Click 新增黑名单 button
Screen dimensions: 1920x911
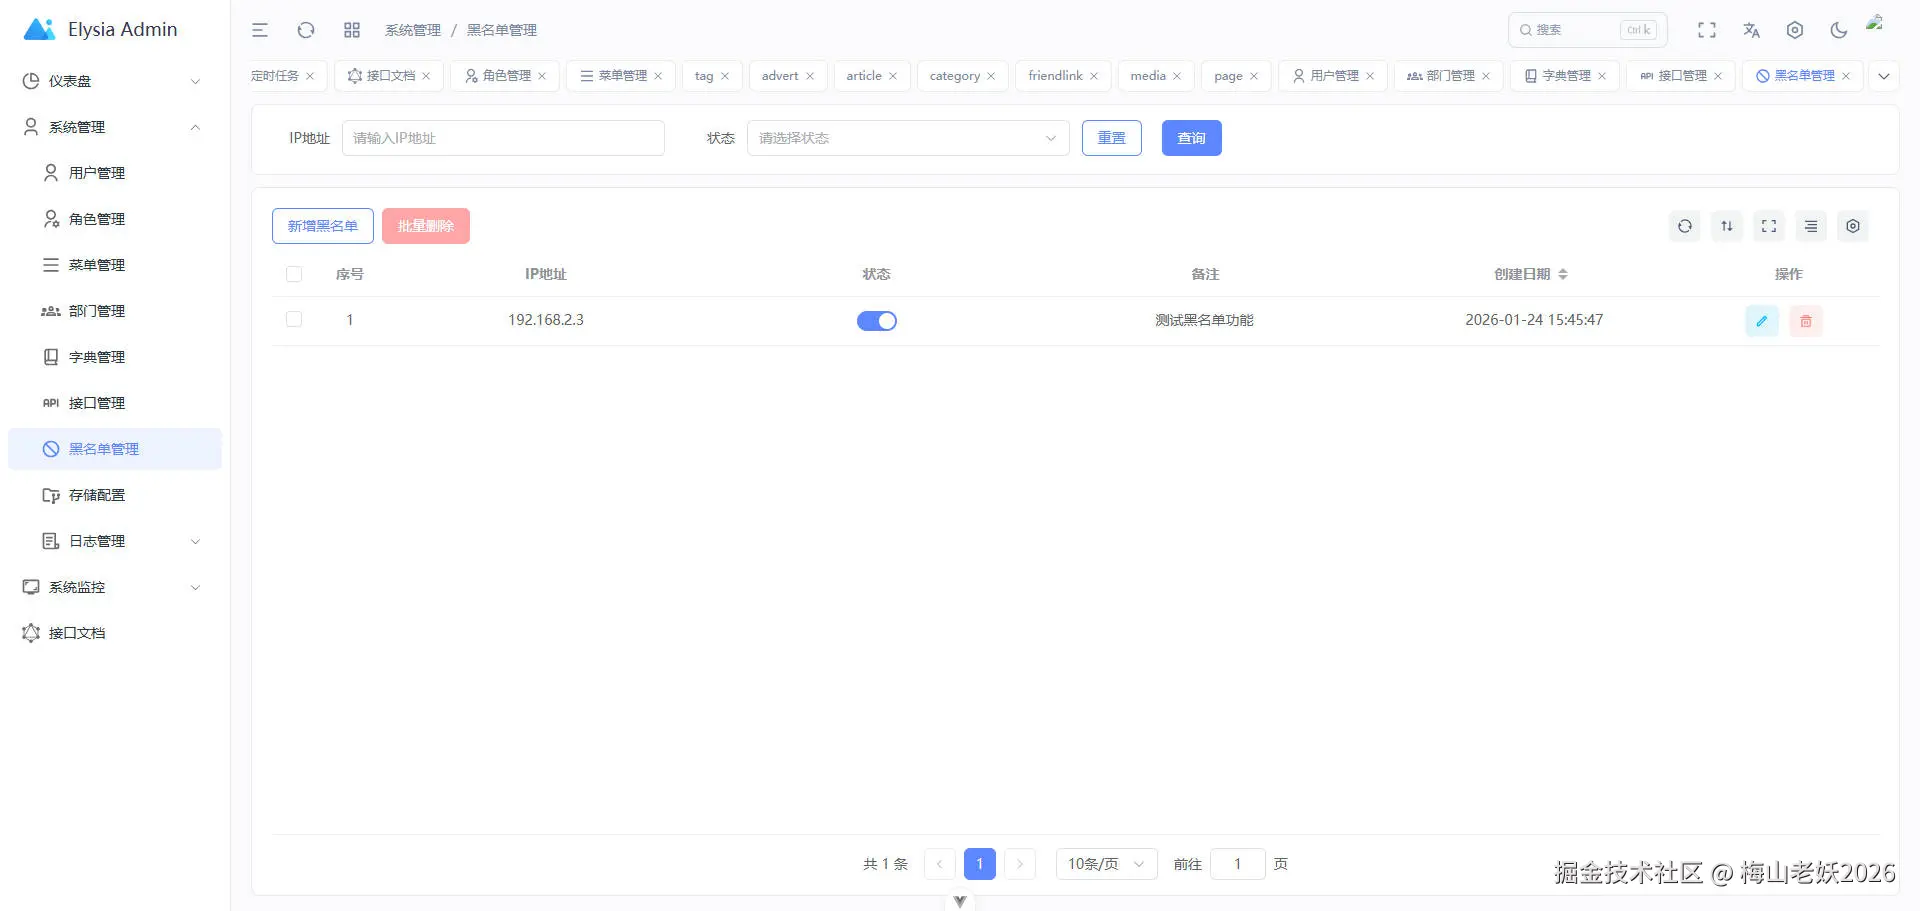tap(323, 226)
